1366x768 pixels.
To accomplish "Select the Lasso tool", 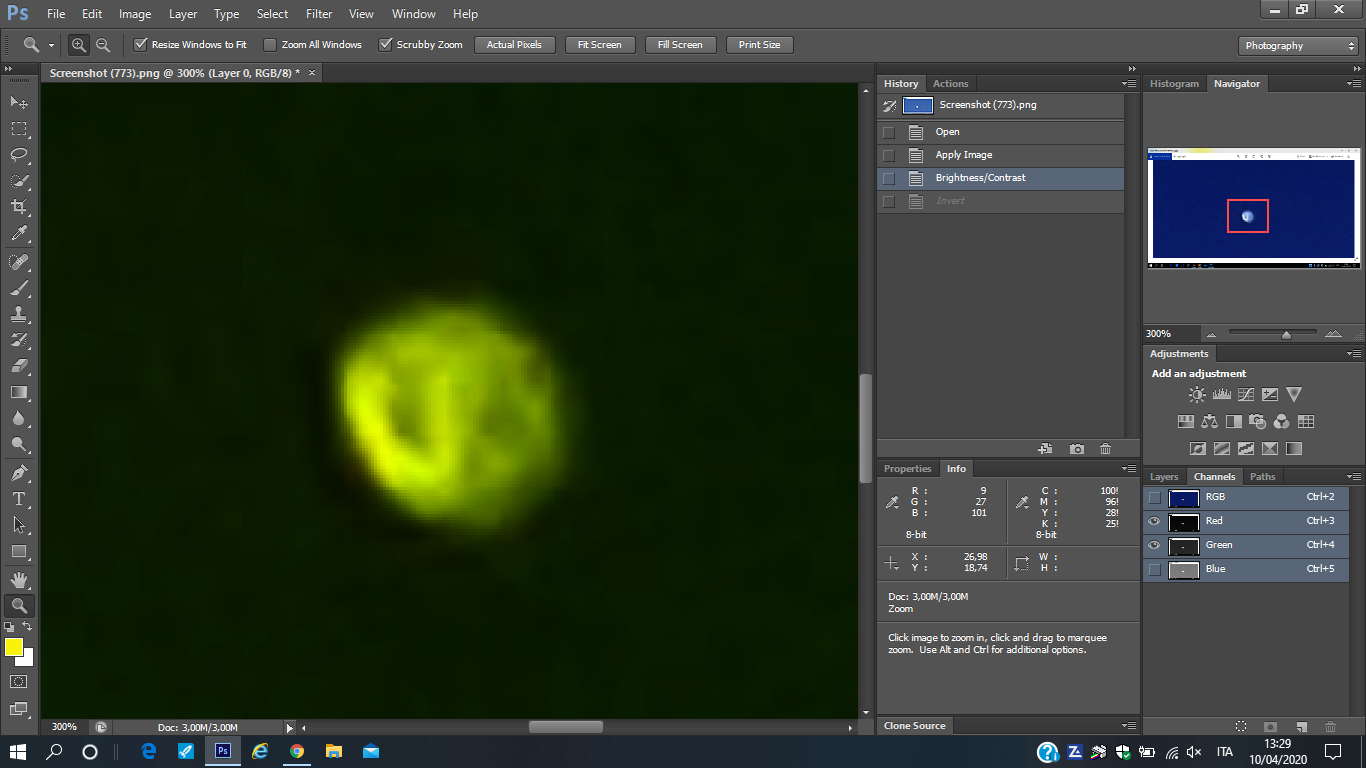I will [x=19, y=155].
